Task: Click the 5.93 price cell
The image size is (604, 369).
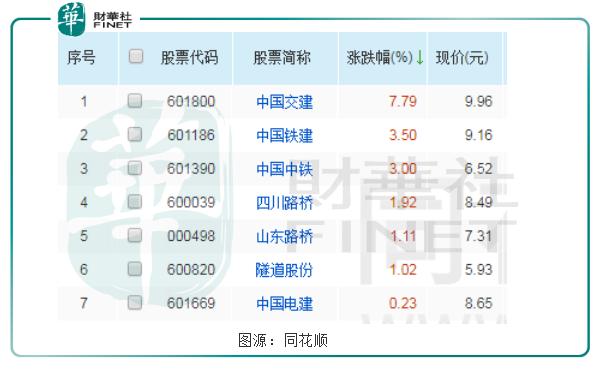Action: [478, 269]
